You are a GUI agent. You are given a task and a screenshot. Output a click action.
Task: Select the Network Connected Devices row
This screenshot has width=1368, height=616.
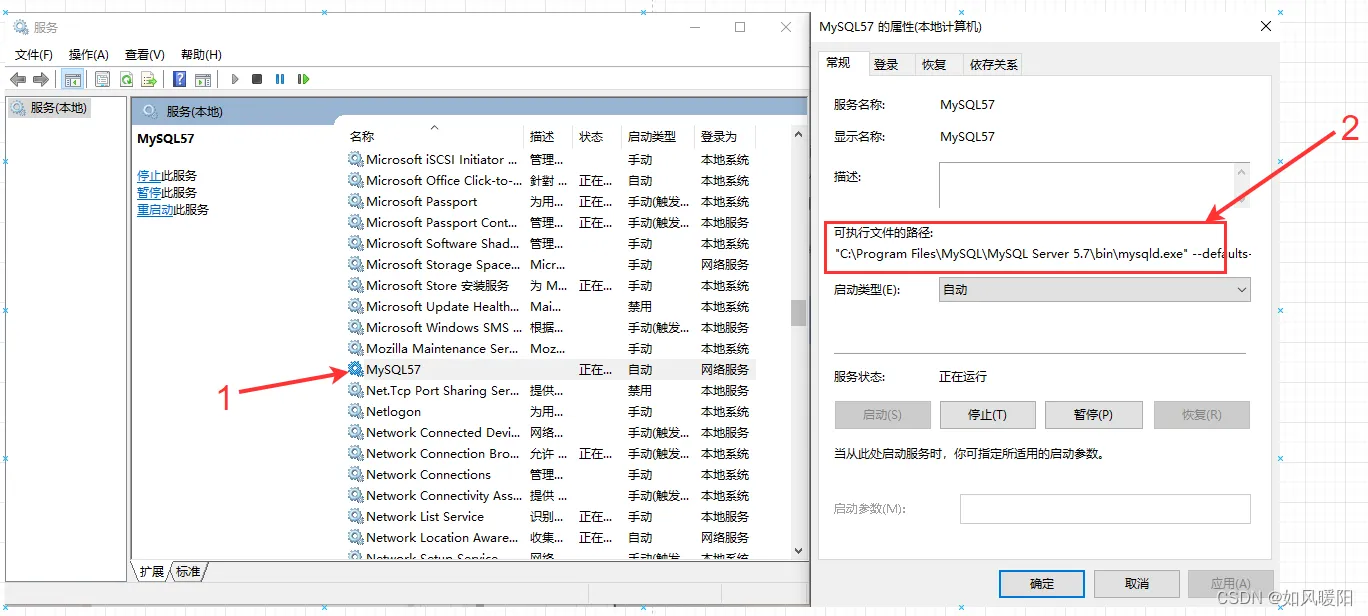[550, 433]
